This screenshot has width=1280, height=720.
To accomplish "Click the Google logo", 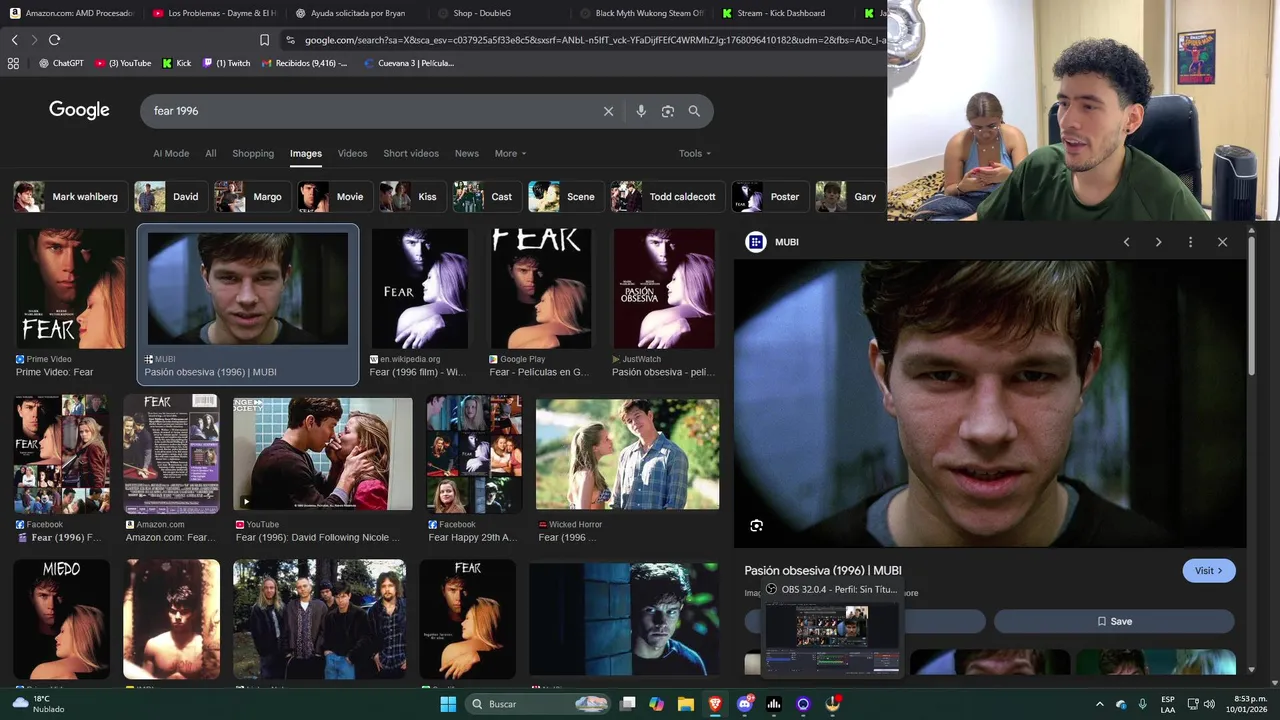I will [79, 110].
